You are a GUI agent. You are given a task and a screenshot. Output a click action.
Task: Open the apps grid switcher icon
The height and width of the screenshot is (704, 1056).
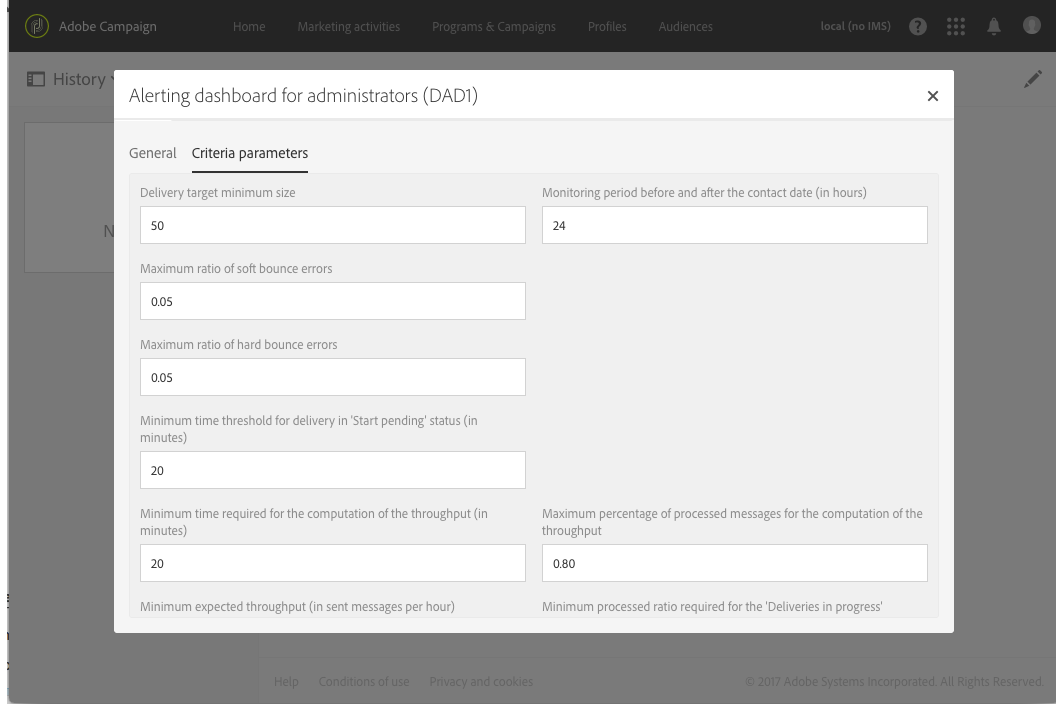(x=956, y=27)
